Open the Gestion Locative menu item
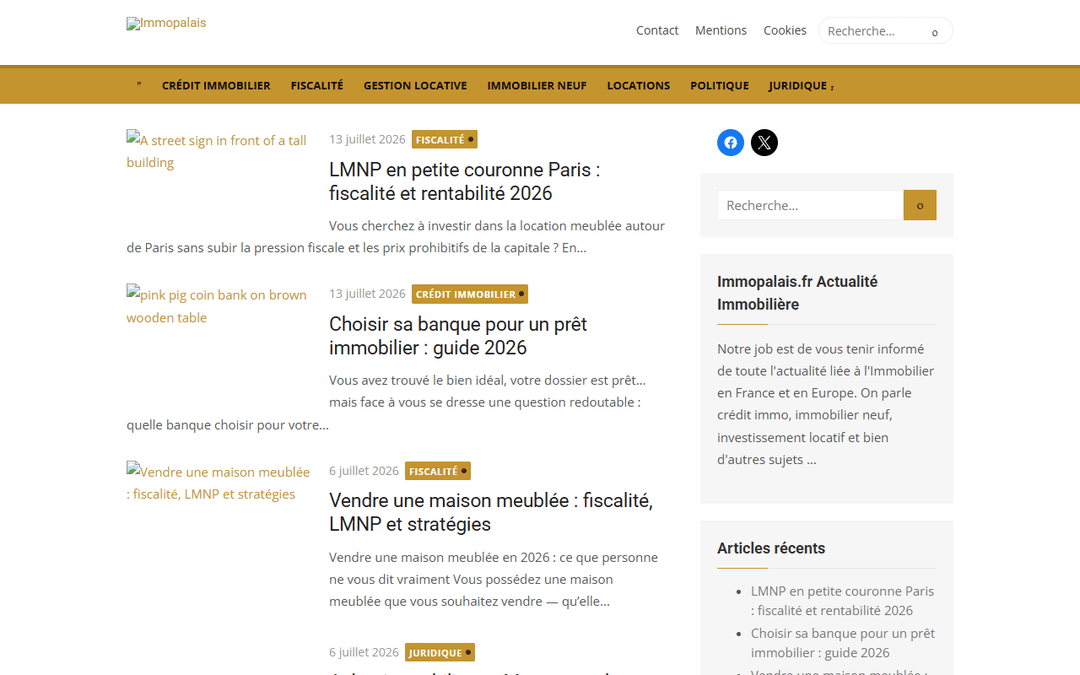This screenshot has height=675, width=1080. (415, 85)
